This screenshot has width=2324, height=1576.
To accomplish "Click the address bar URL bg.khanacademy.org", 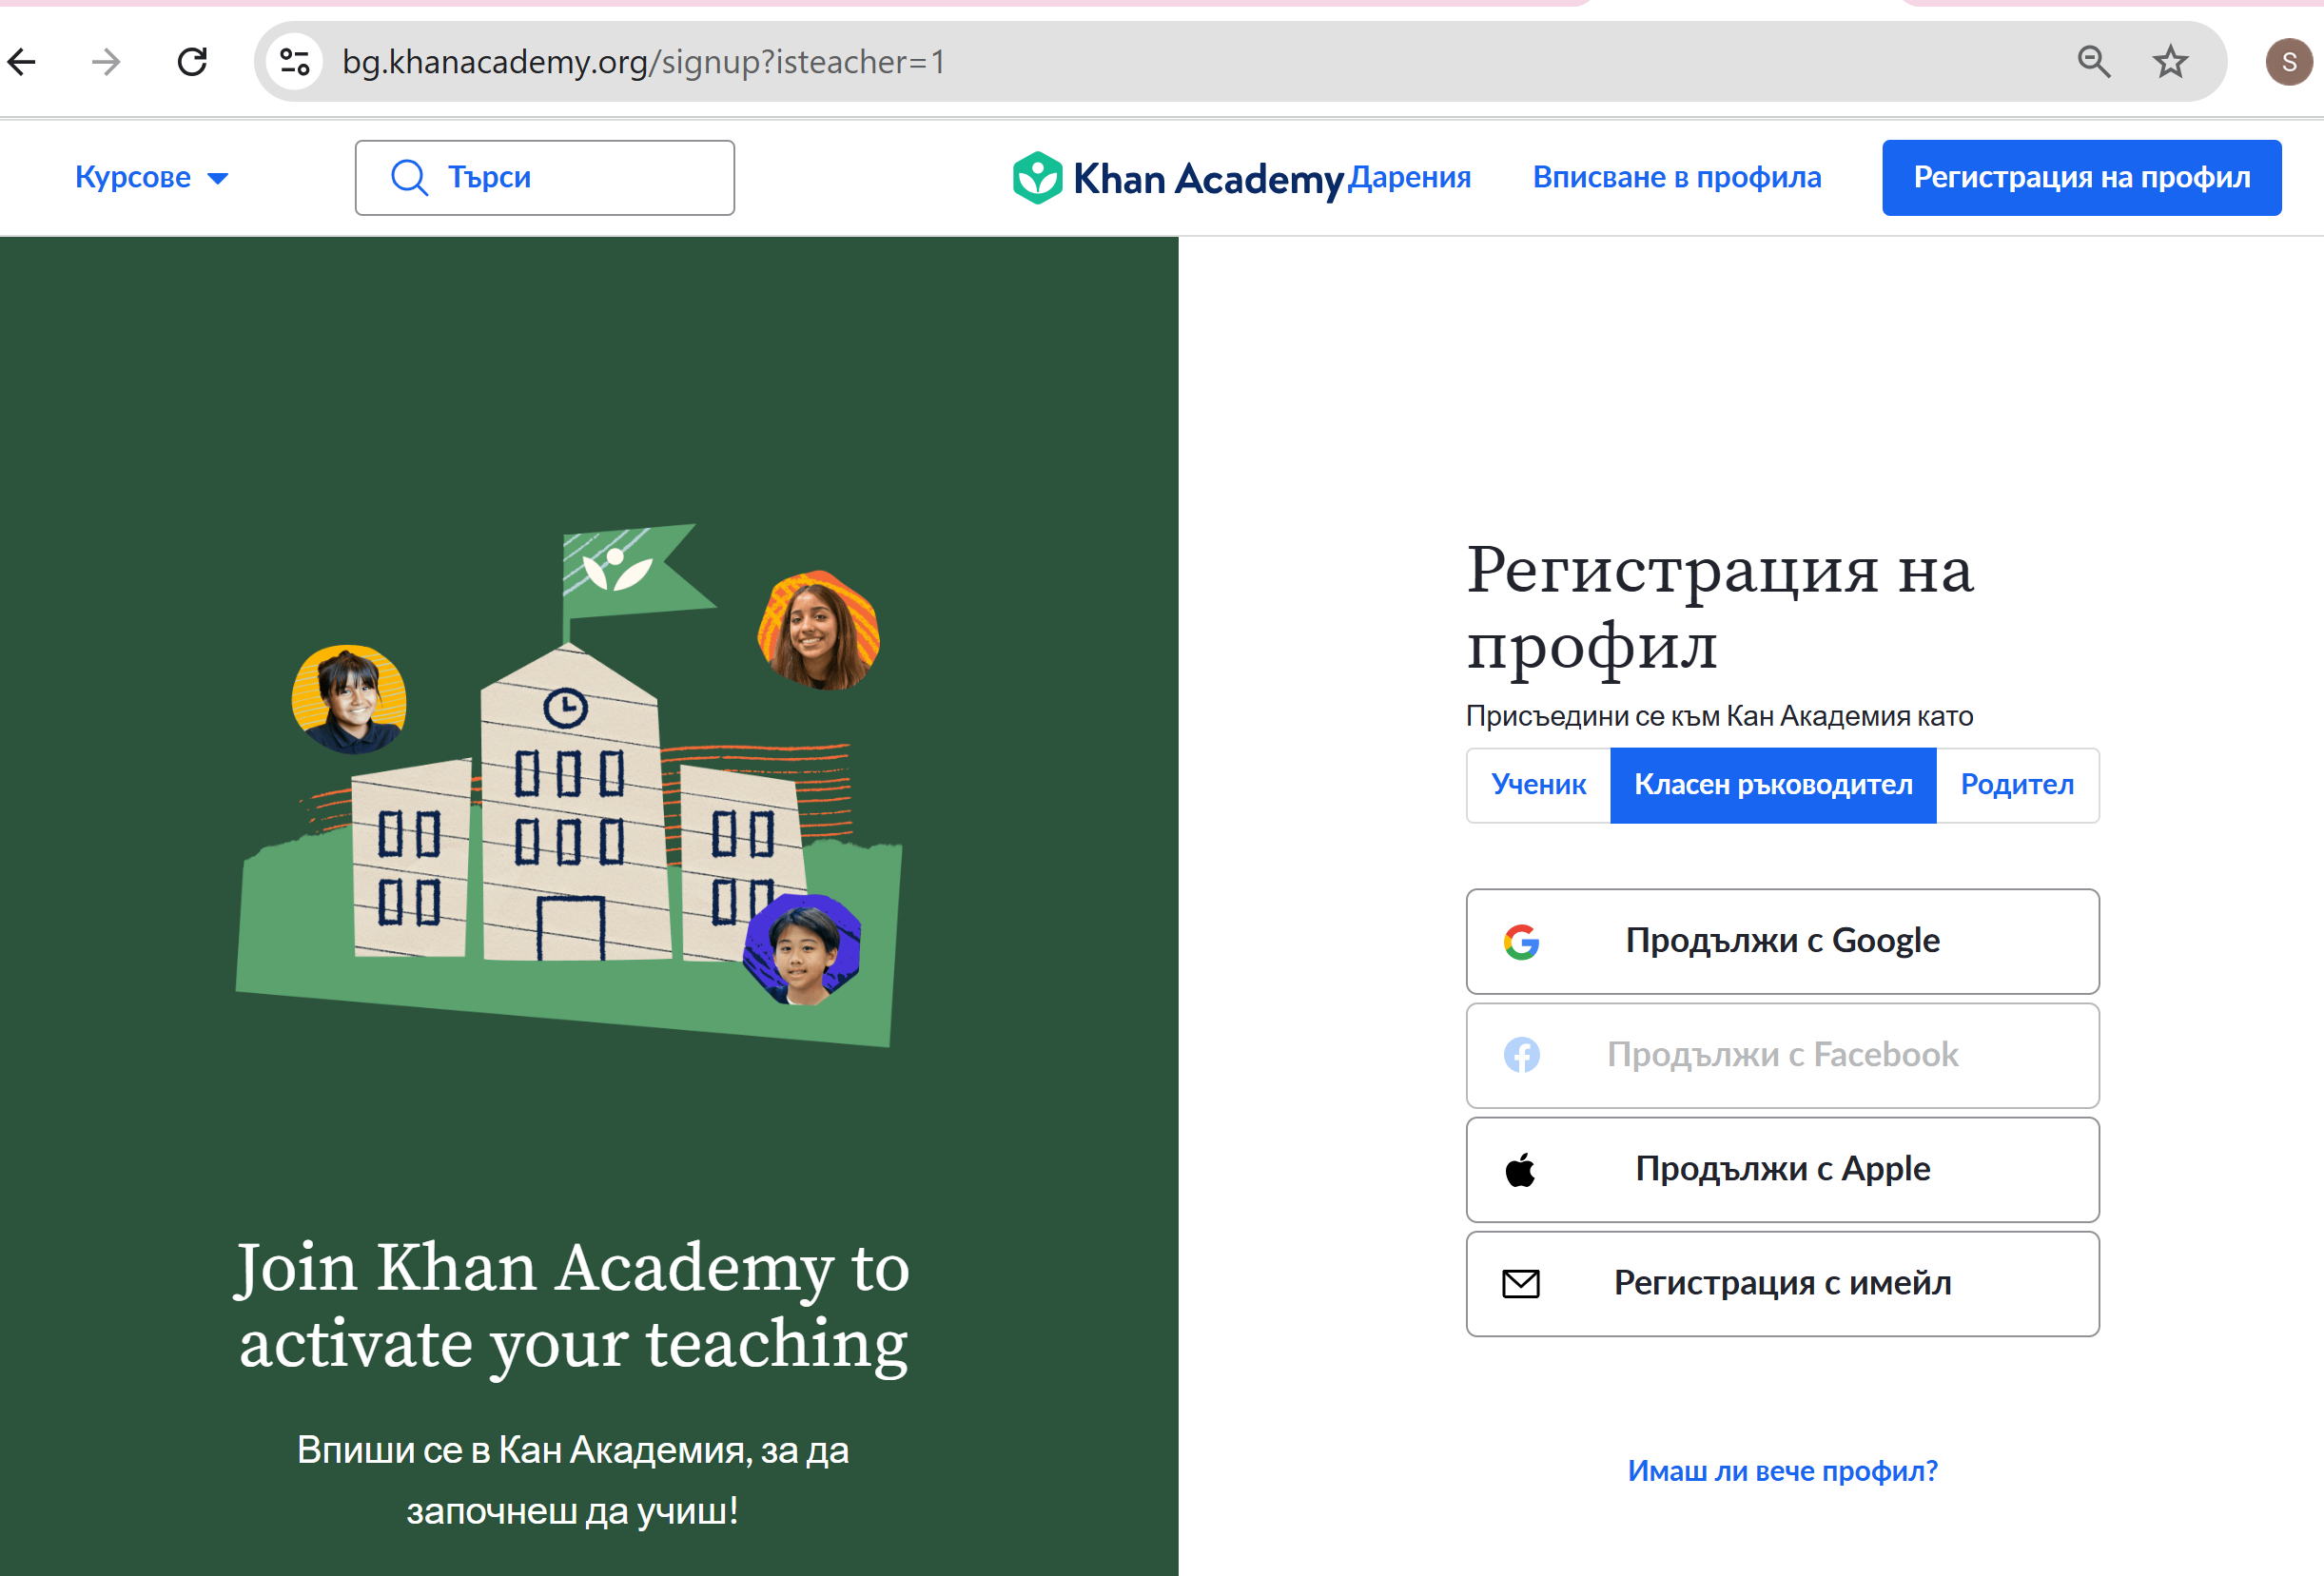I will [643, 62].
